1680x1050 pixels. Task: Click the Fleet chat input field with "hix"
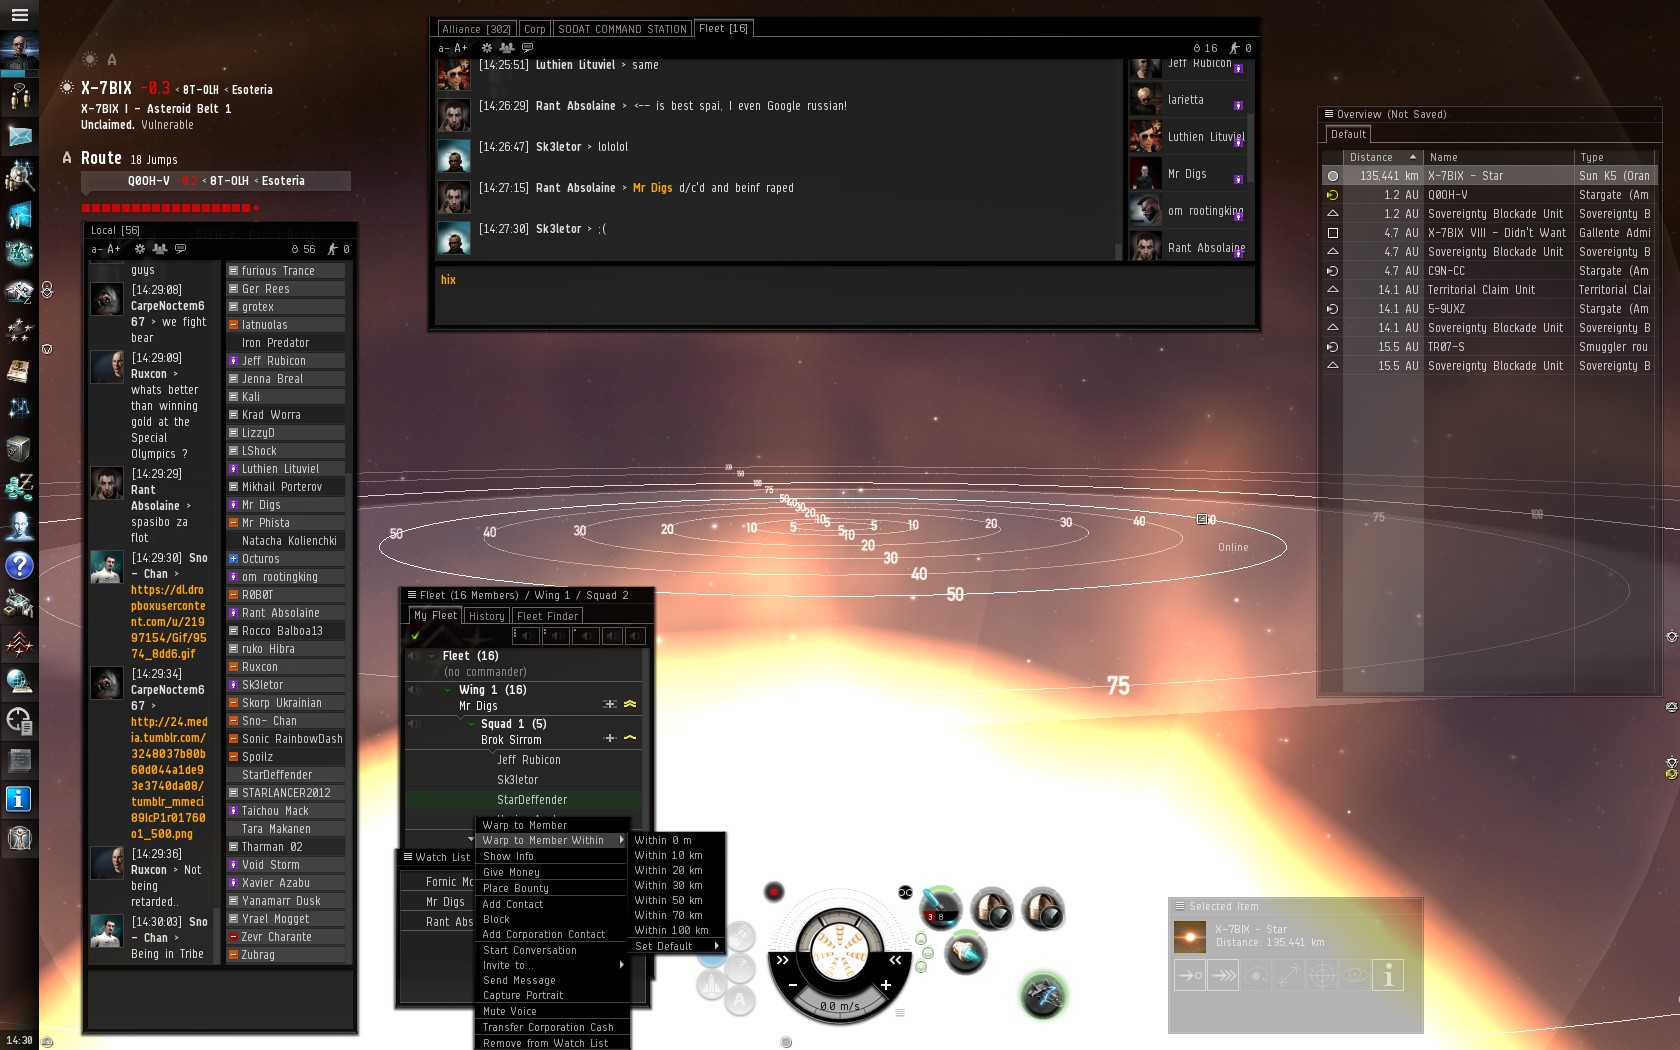click(844, 294)
